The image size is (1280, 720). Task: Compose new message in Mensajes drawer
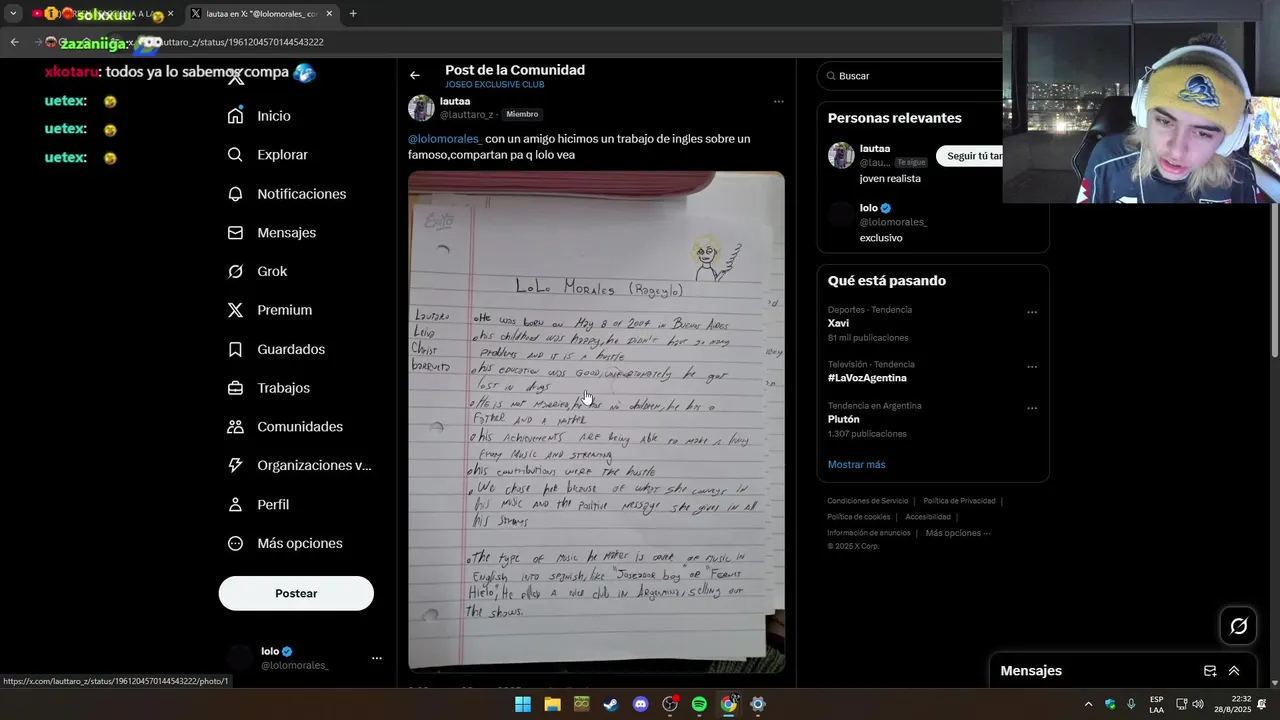[1210, 671]
